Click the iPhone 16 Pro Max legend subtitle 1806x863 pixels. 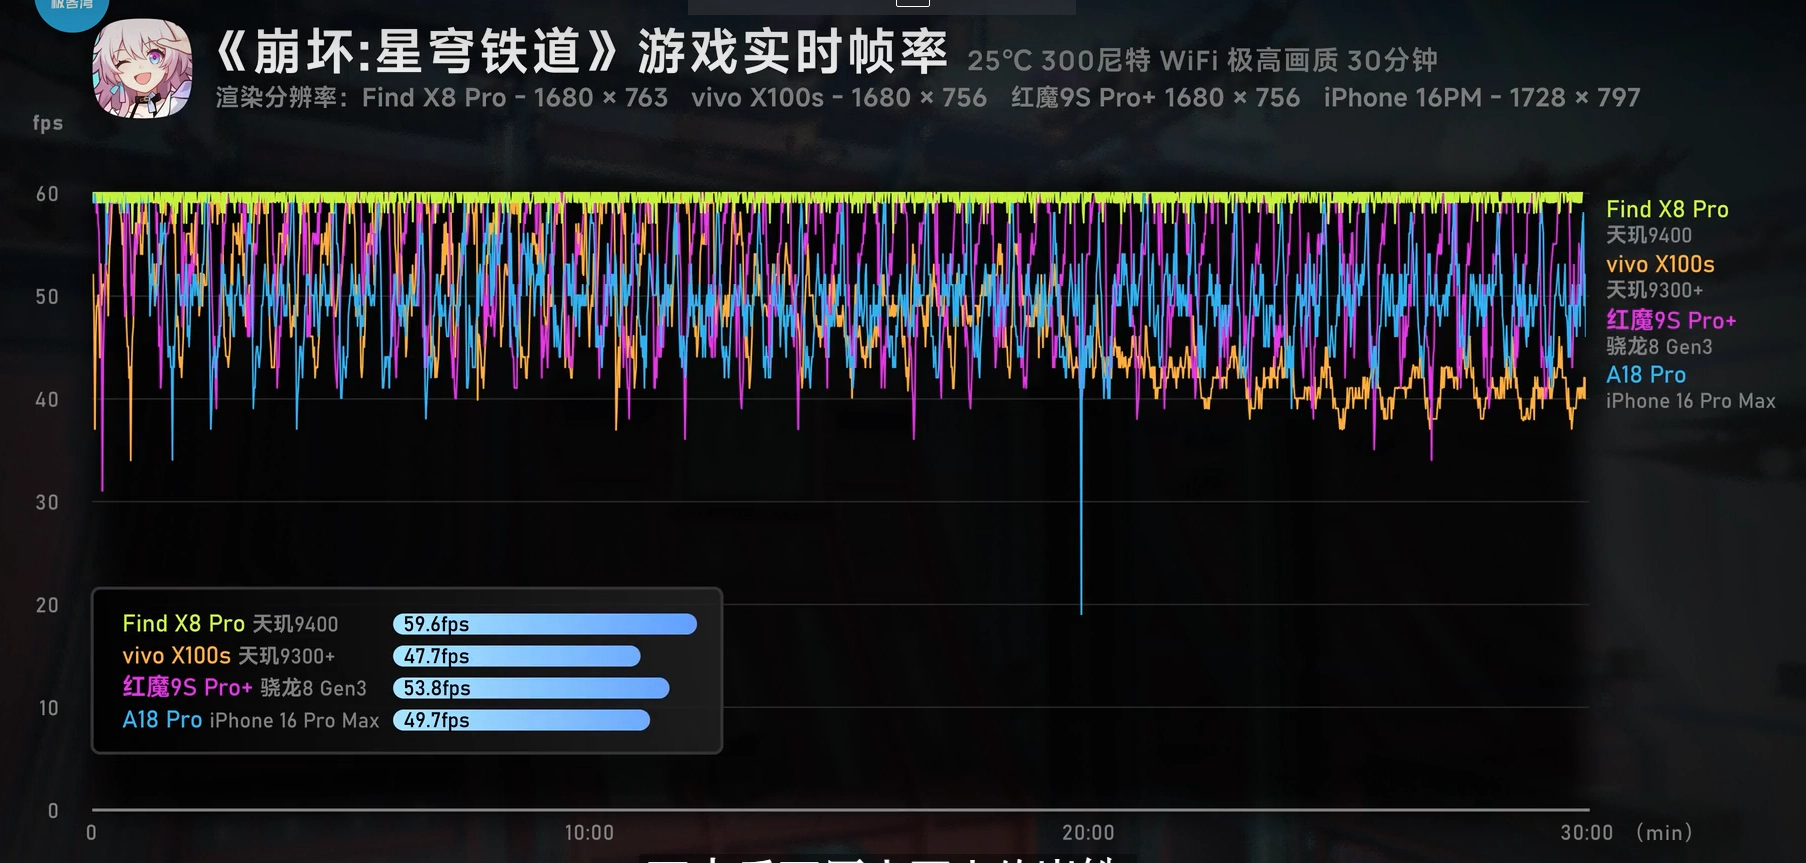coord(1691,401)
